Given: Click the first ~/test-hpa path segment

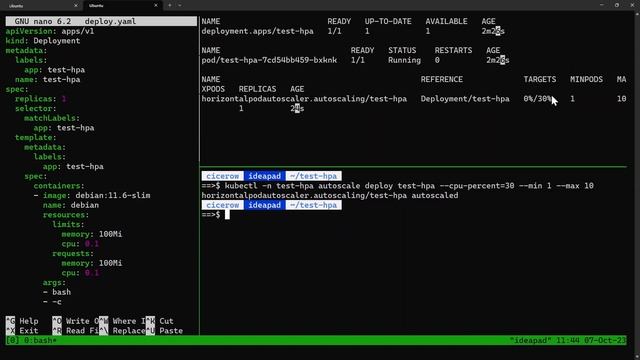Looking at the screenshot, I should [313, 176].
